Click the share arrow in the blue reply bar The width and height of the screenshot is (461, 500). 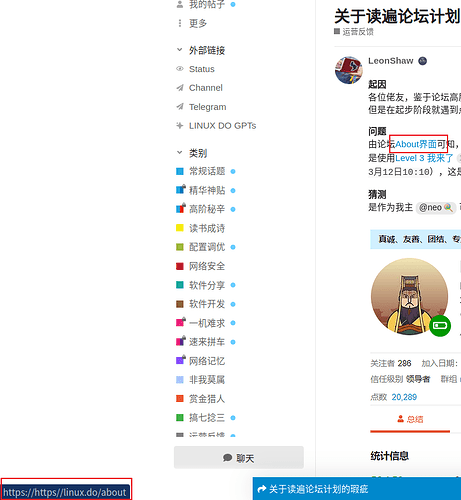click(262, 489)
